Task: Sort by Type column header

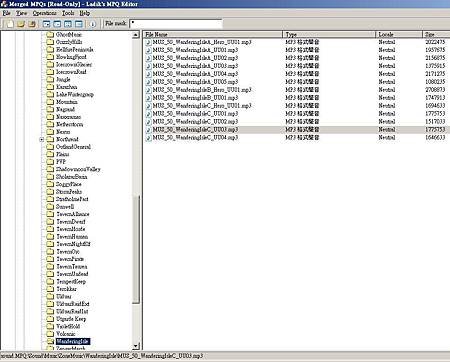Action: pyautogui.click(x=329, y=34)
